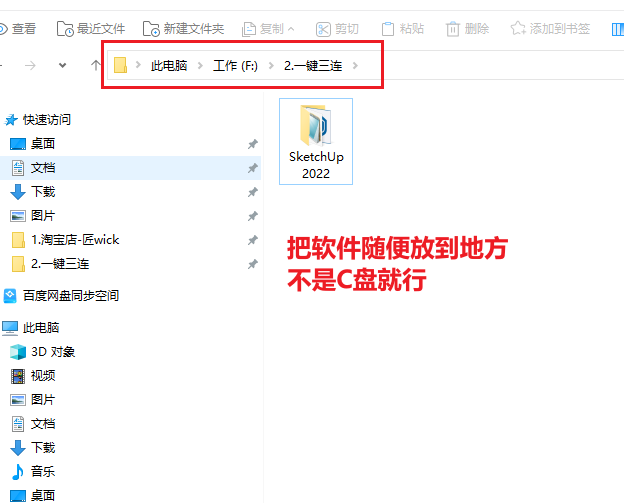Open recent locations dropdown chevron
The image size is (624, 503).
pyautogui.click(x=62, y=65)
